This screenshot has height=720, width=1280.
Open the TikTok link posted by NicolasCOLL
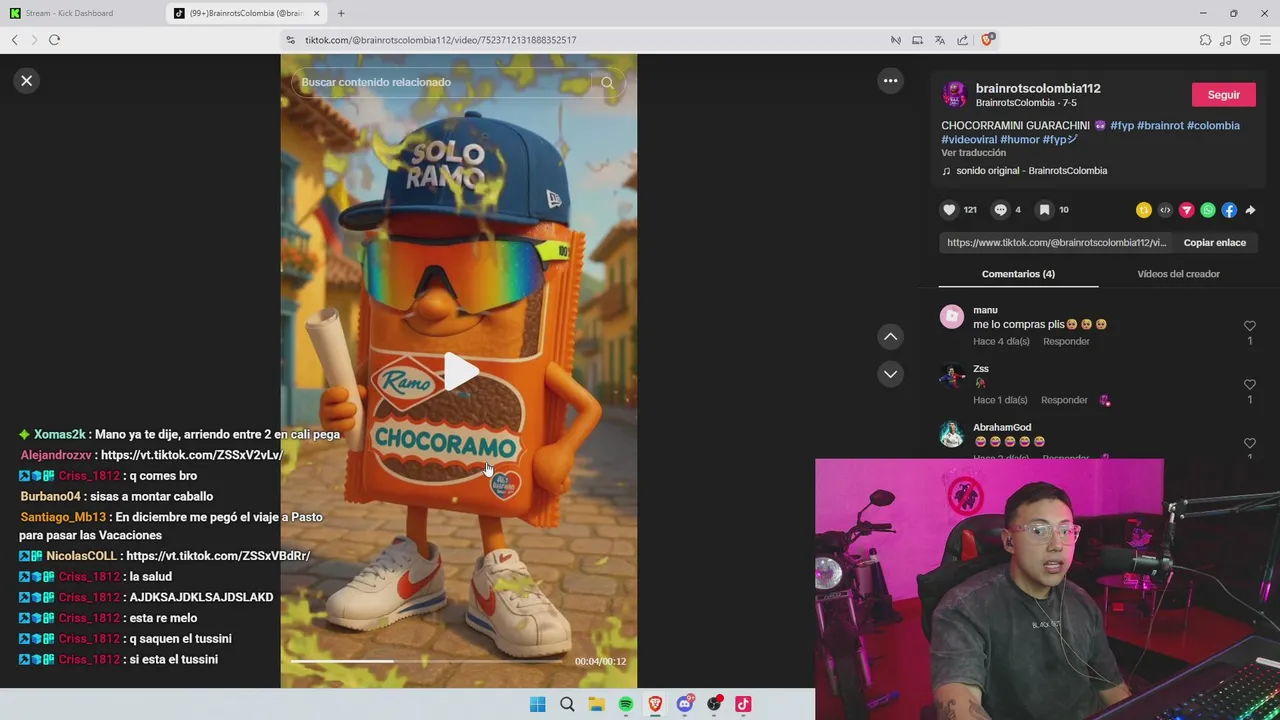click(x=218, y=556)
